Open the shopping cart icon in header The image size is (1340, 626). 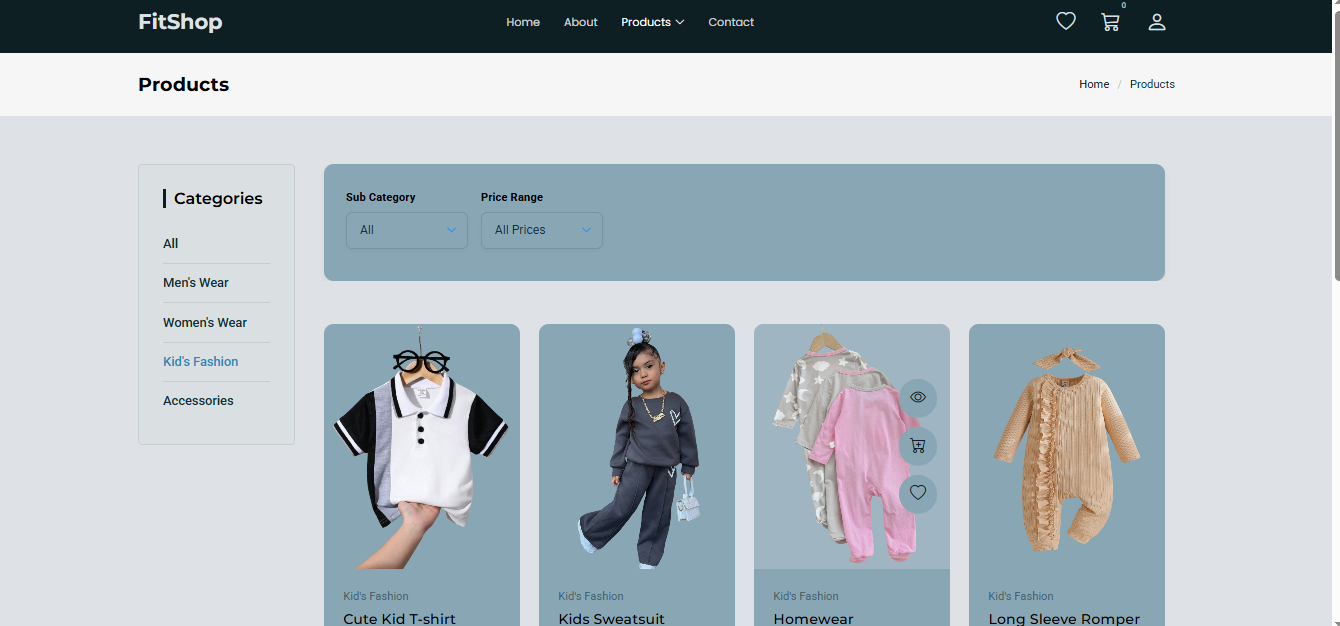coord(1110,22)
